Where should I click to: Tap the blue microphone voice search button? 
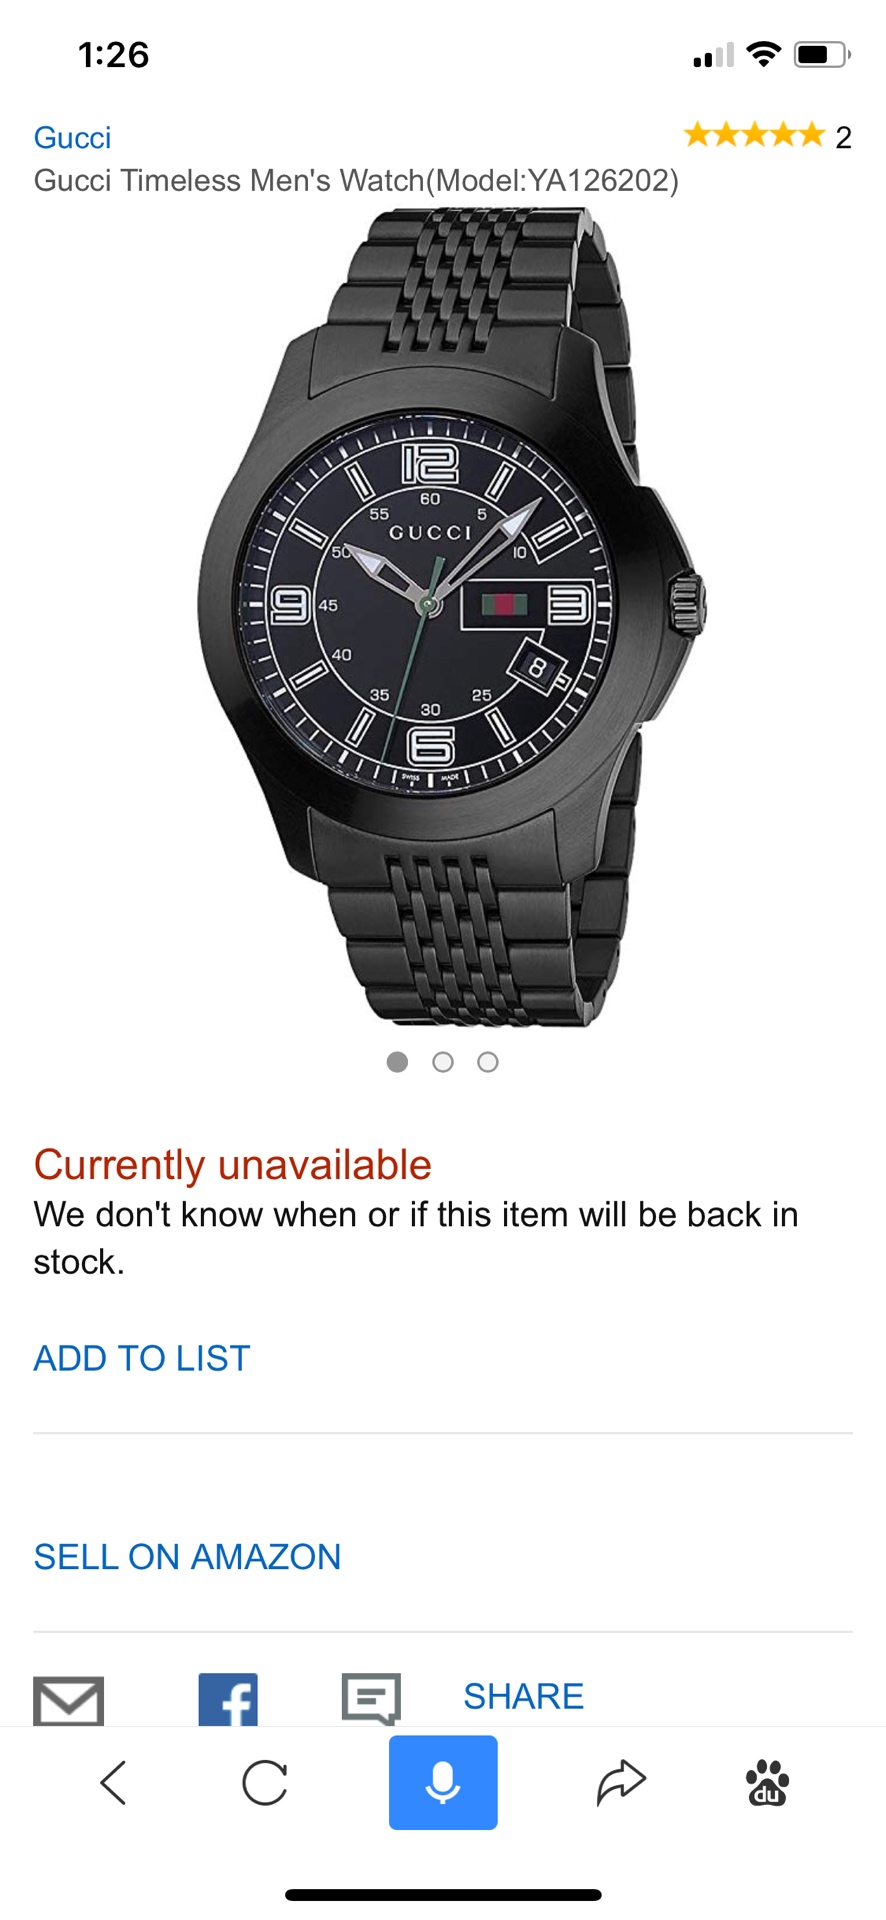[443, 1783]
